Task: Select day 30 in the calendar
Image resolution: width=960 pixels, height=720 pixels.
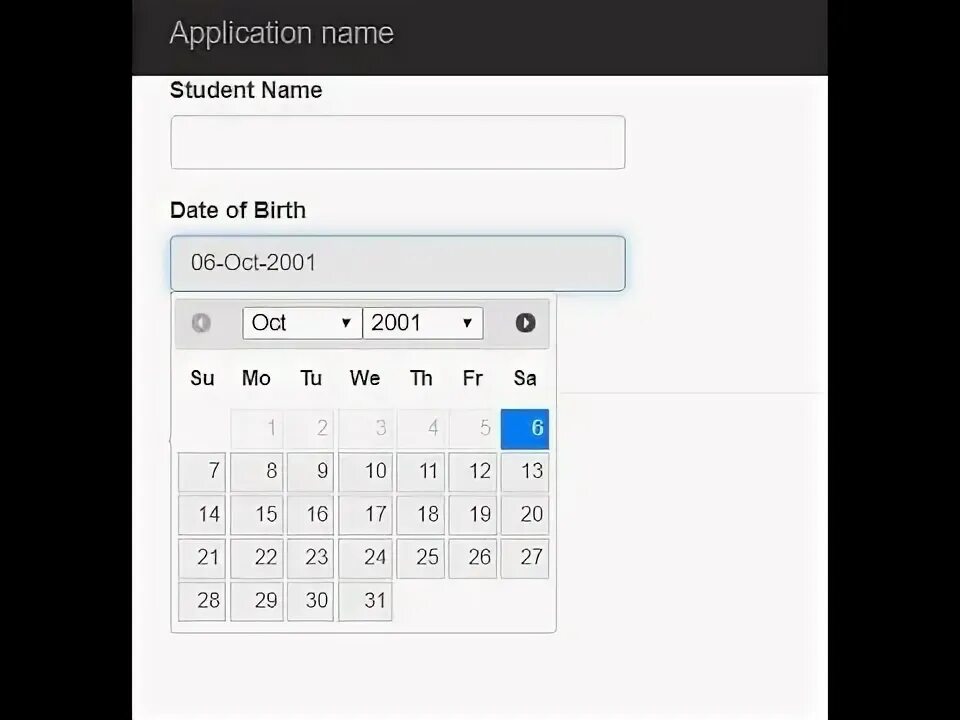Action: click(x=310, y=601)
